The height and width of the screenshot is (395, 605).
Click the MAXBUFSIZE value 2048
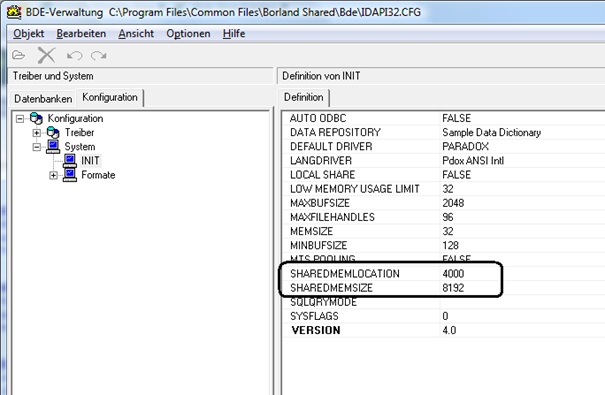[453, 203]
